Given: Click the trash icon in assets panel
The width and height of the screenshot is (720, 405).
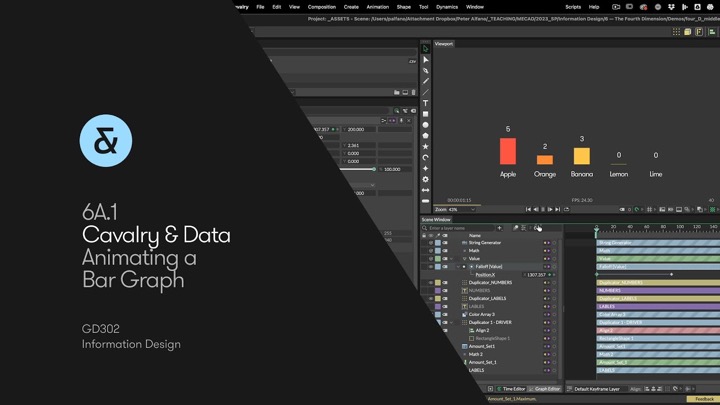Looking at the screenshot, I should pyautogui.click(x=413, y=92).
